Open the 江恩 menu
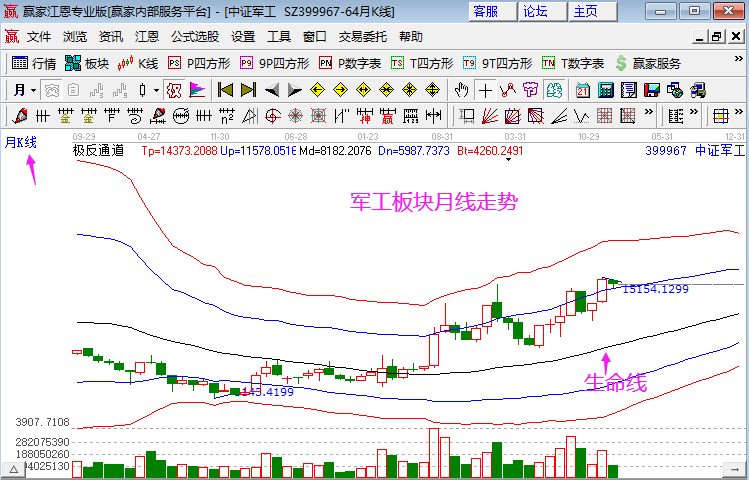This screenshot has height=480, width=749. tap(147, 37)
